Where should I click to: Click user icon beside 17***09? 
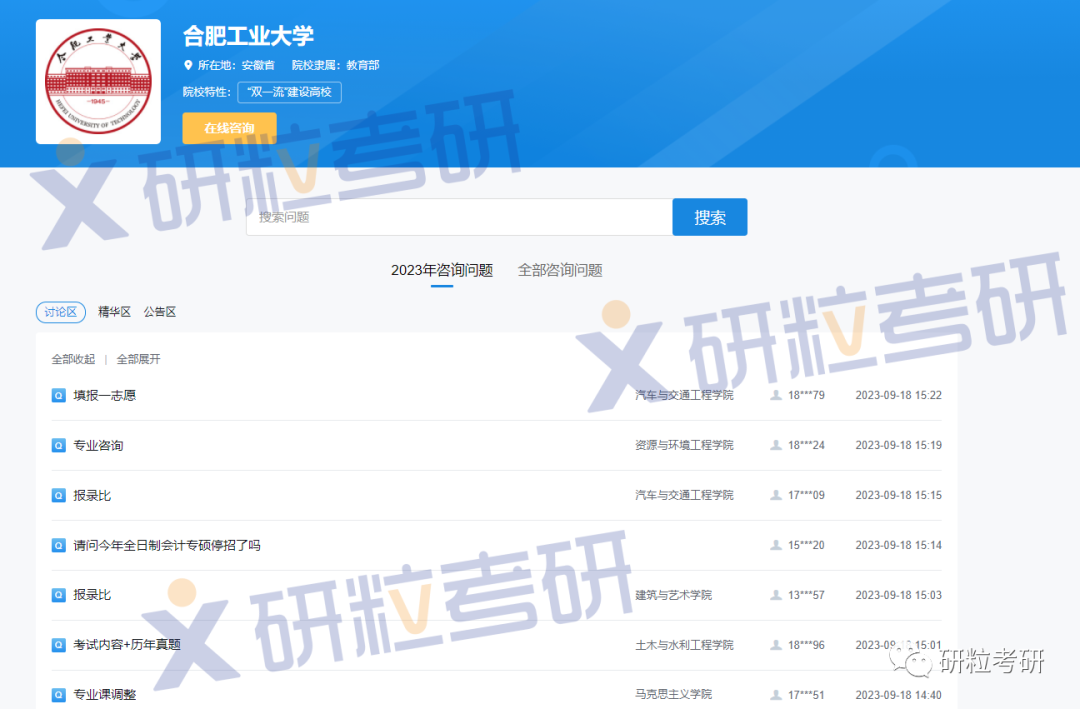point(776,495)
